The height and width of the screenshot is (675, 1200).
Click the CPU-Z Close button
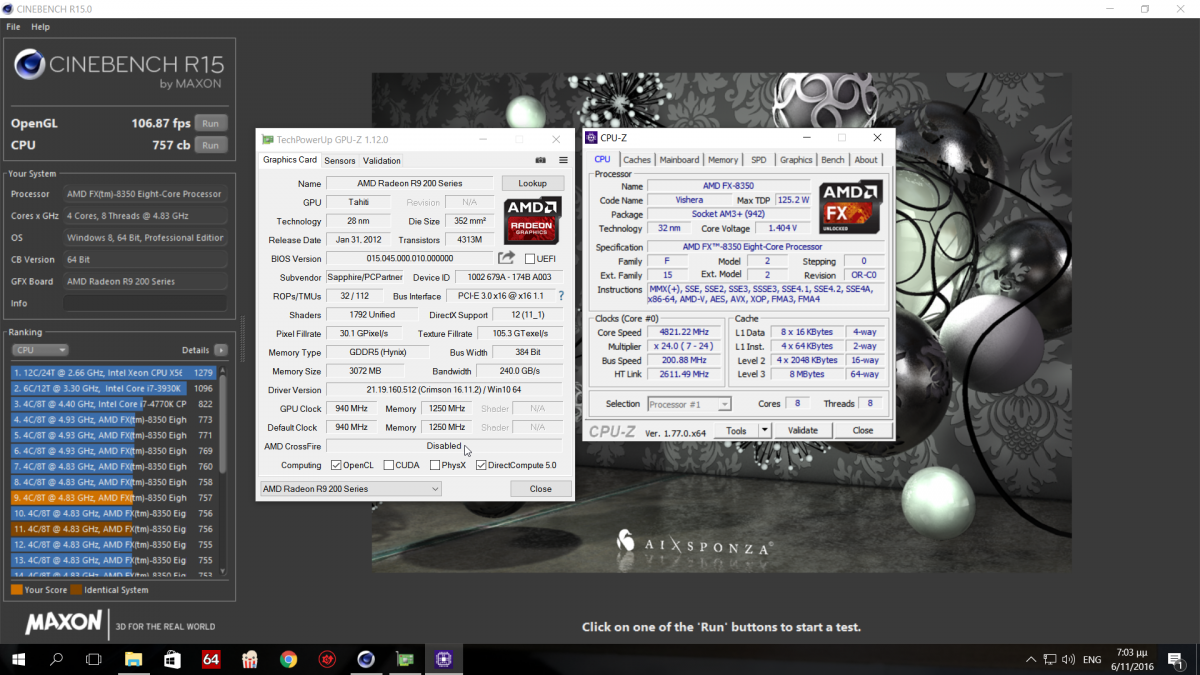click(863, 430)
